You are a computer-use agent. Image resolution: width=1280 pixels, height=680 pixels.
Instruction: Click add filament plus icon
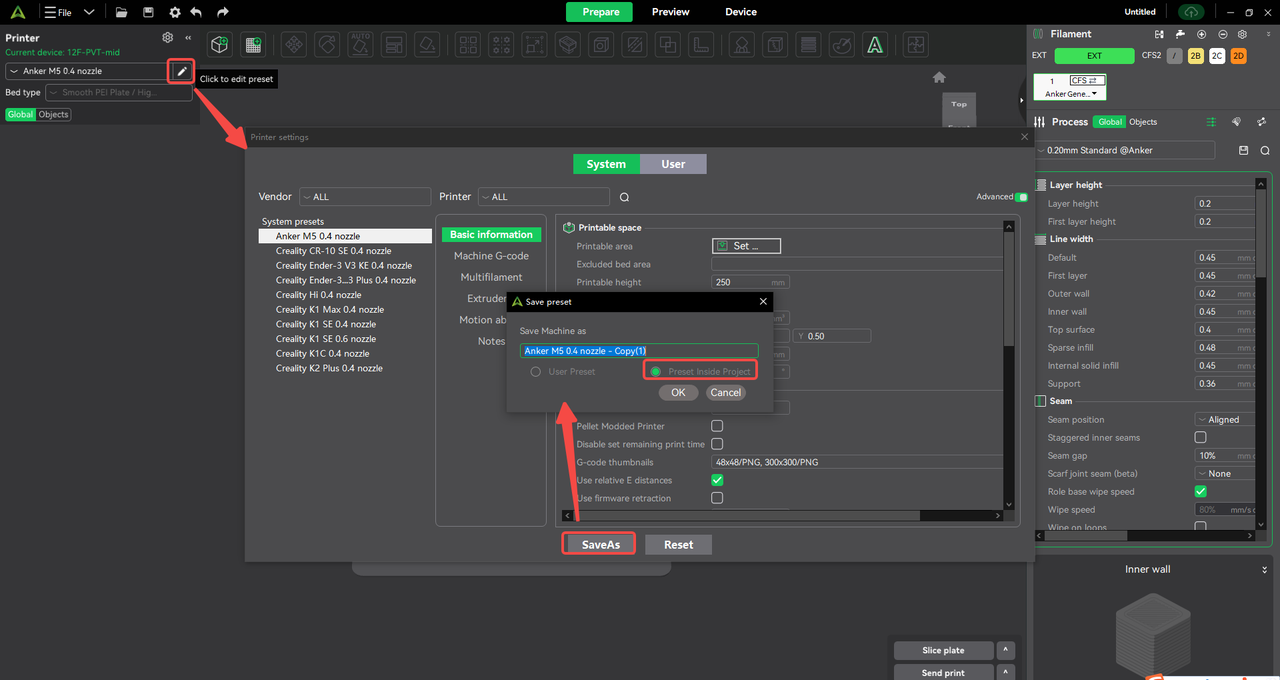pos(1201,34)
